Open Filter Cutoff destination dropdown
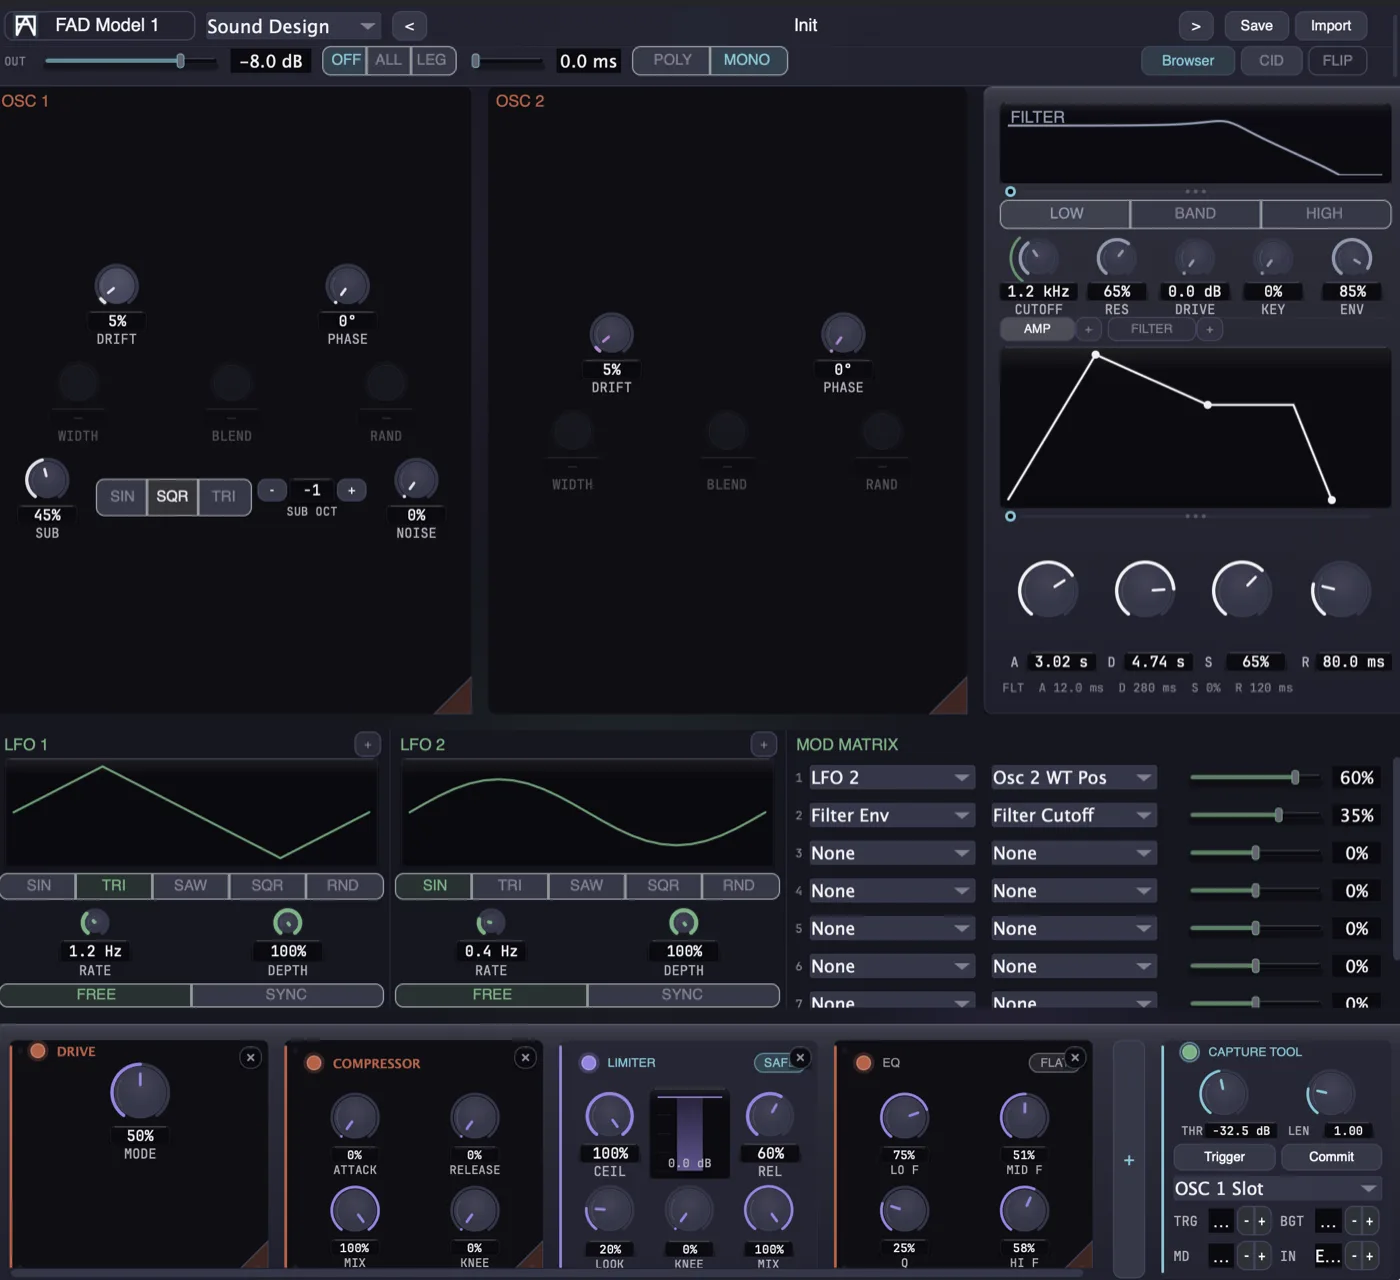 pyautogui.click(x=1073, y=816)
